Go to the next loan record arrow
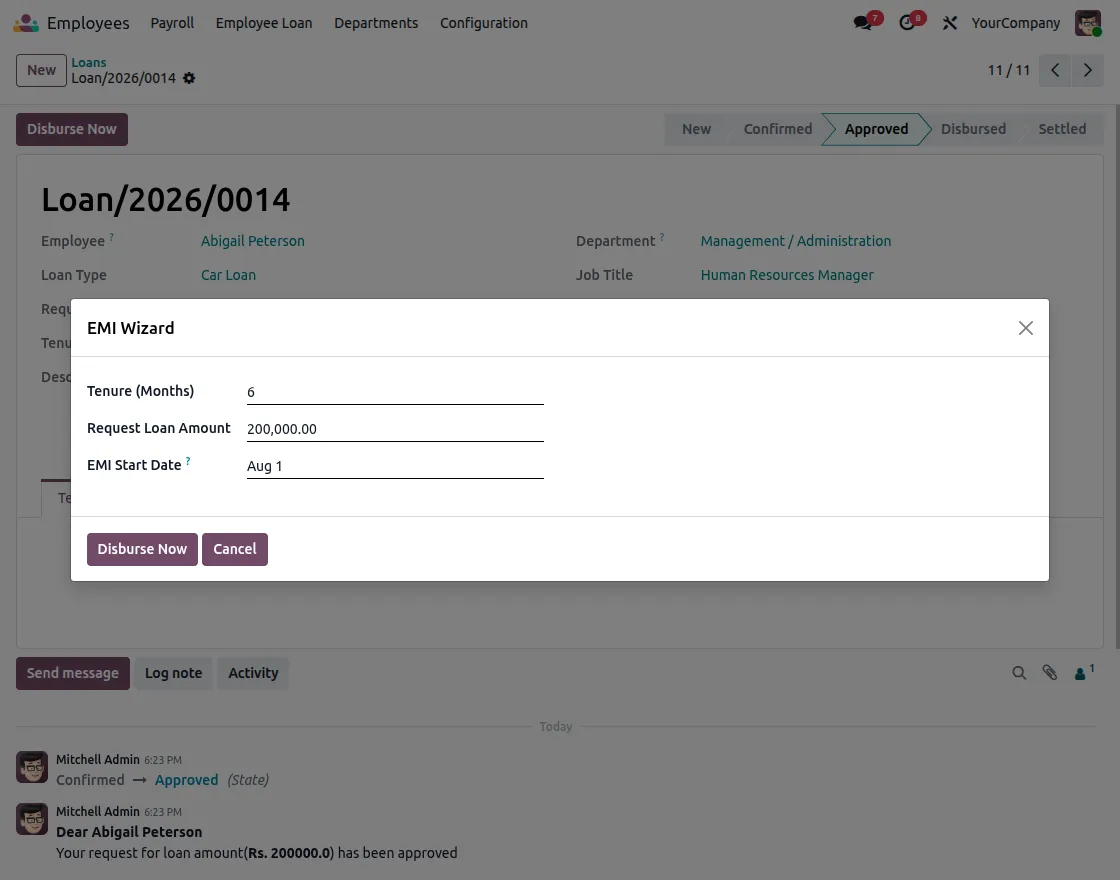This screenshot has height=880, width=1120. [x=1087, y=70]
